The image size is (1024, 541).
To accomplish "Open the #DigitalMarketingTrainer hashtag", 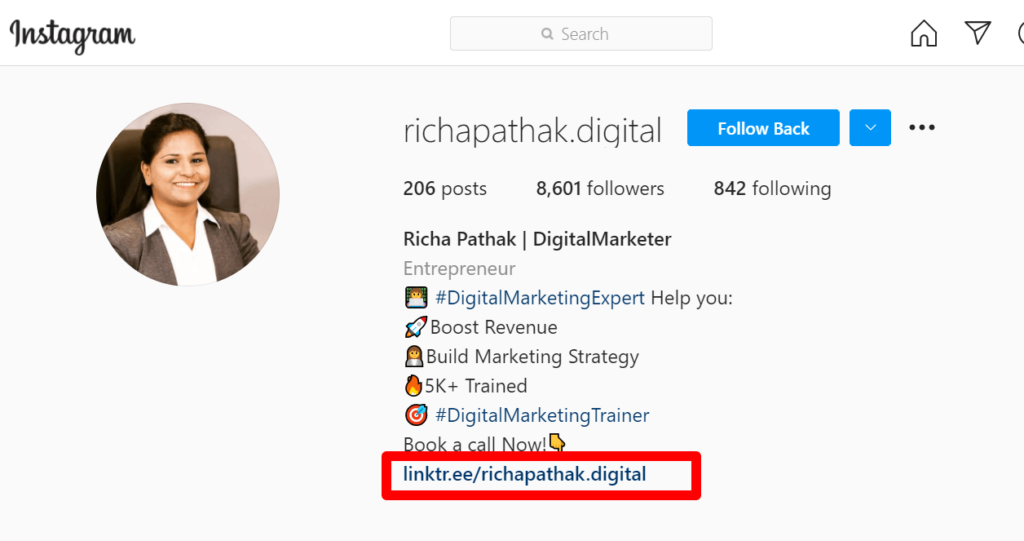I will coord(542,416).
